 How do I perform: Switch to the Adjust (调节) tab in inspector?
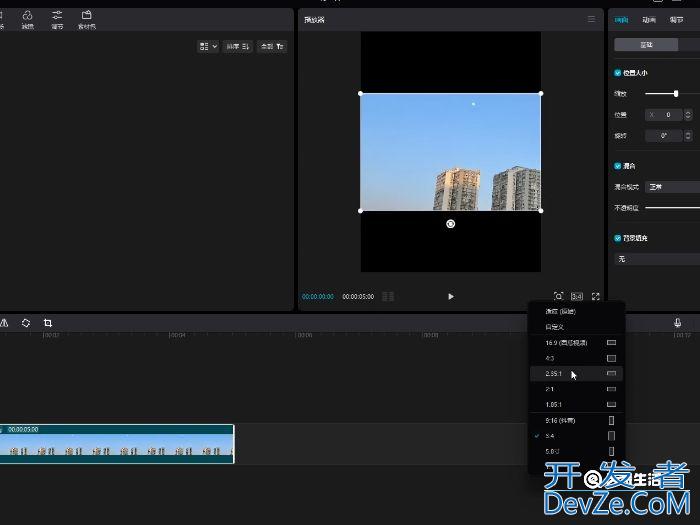click(x=676, y=20)
